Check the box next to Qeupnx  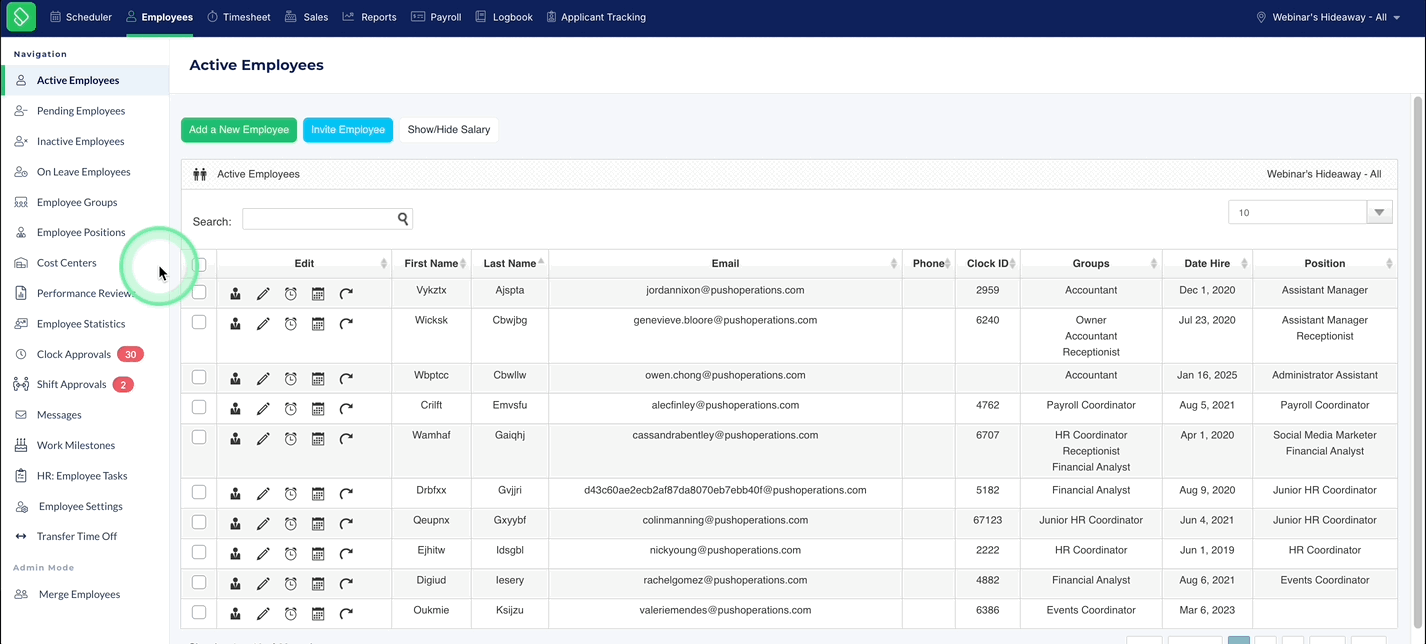[199, 522]
